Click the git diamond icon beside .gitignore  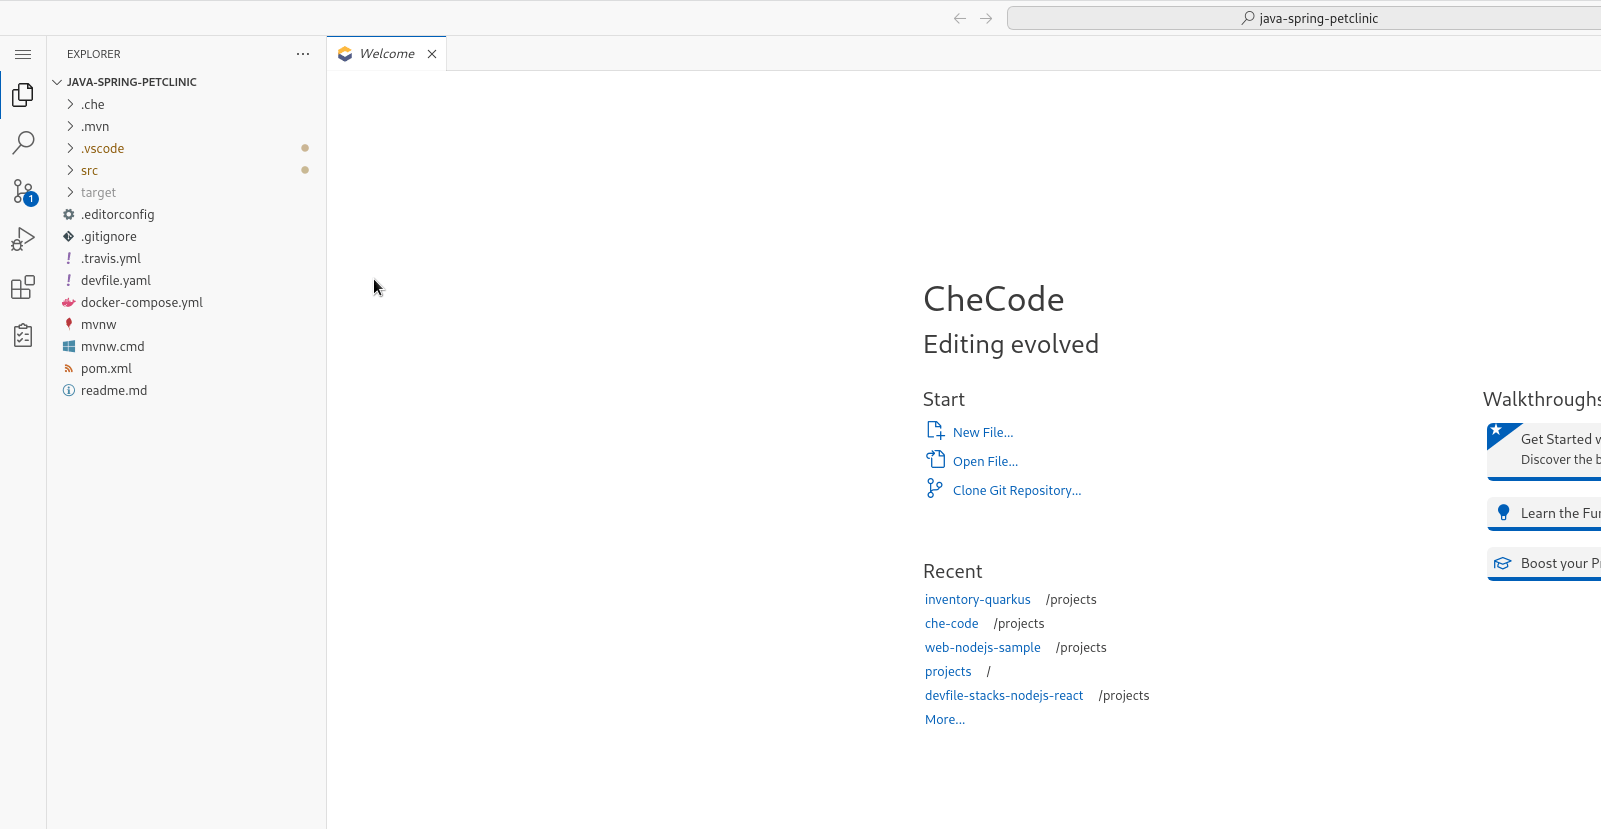pos(69,236)
